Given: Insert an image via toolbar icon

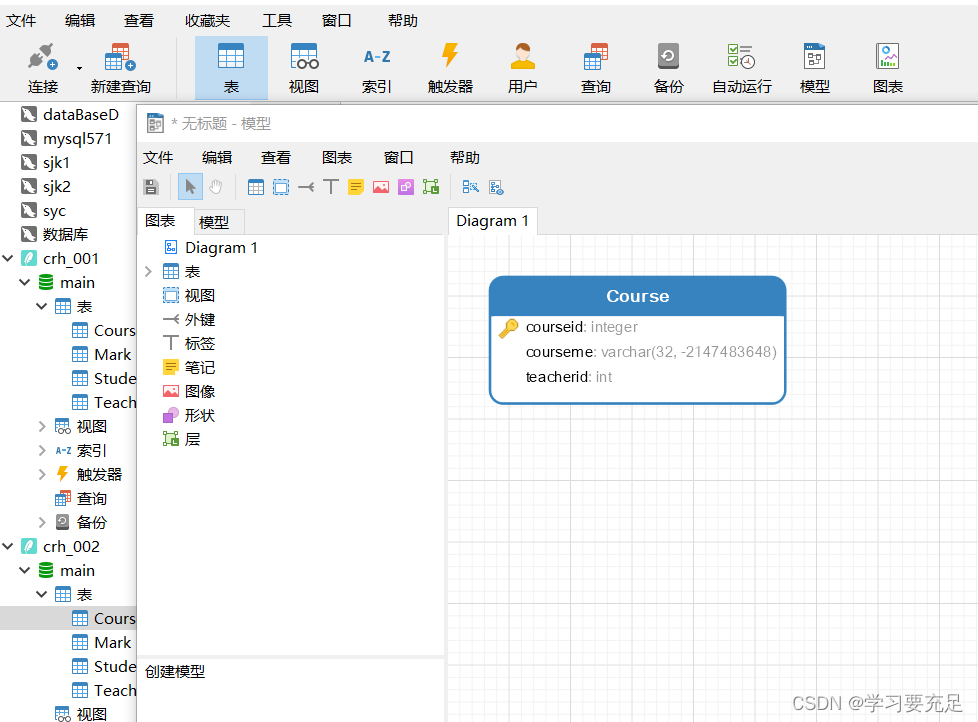Looking at the screenshot, I should click(x=381, y=187).
